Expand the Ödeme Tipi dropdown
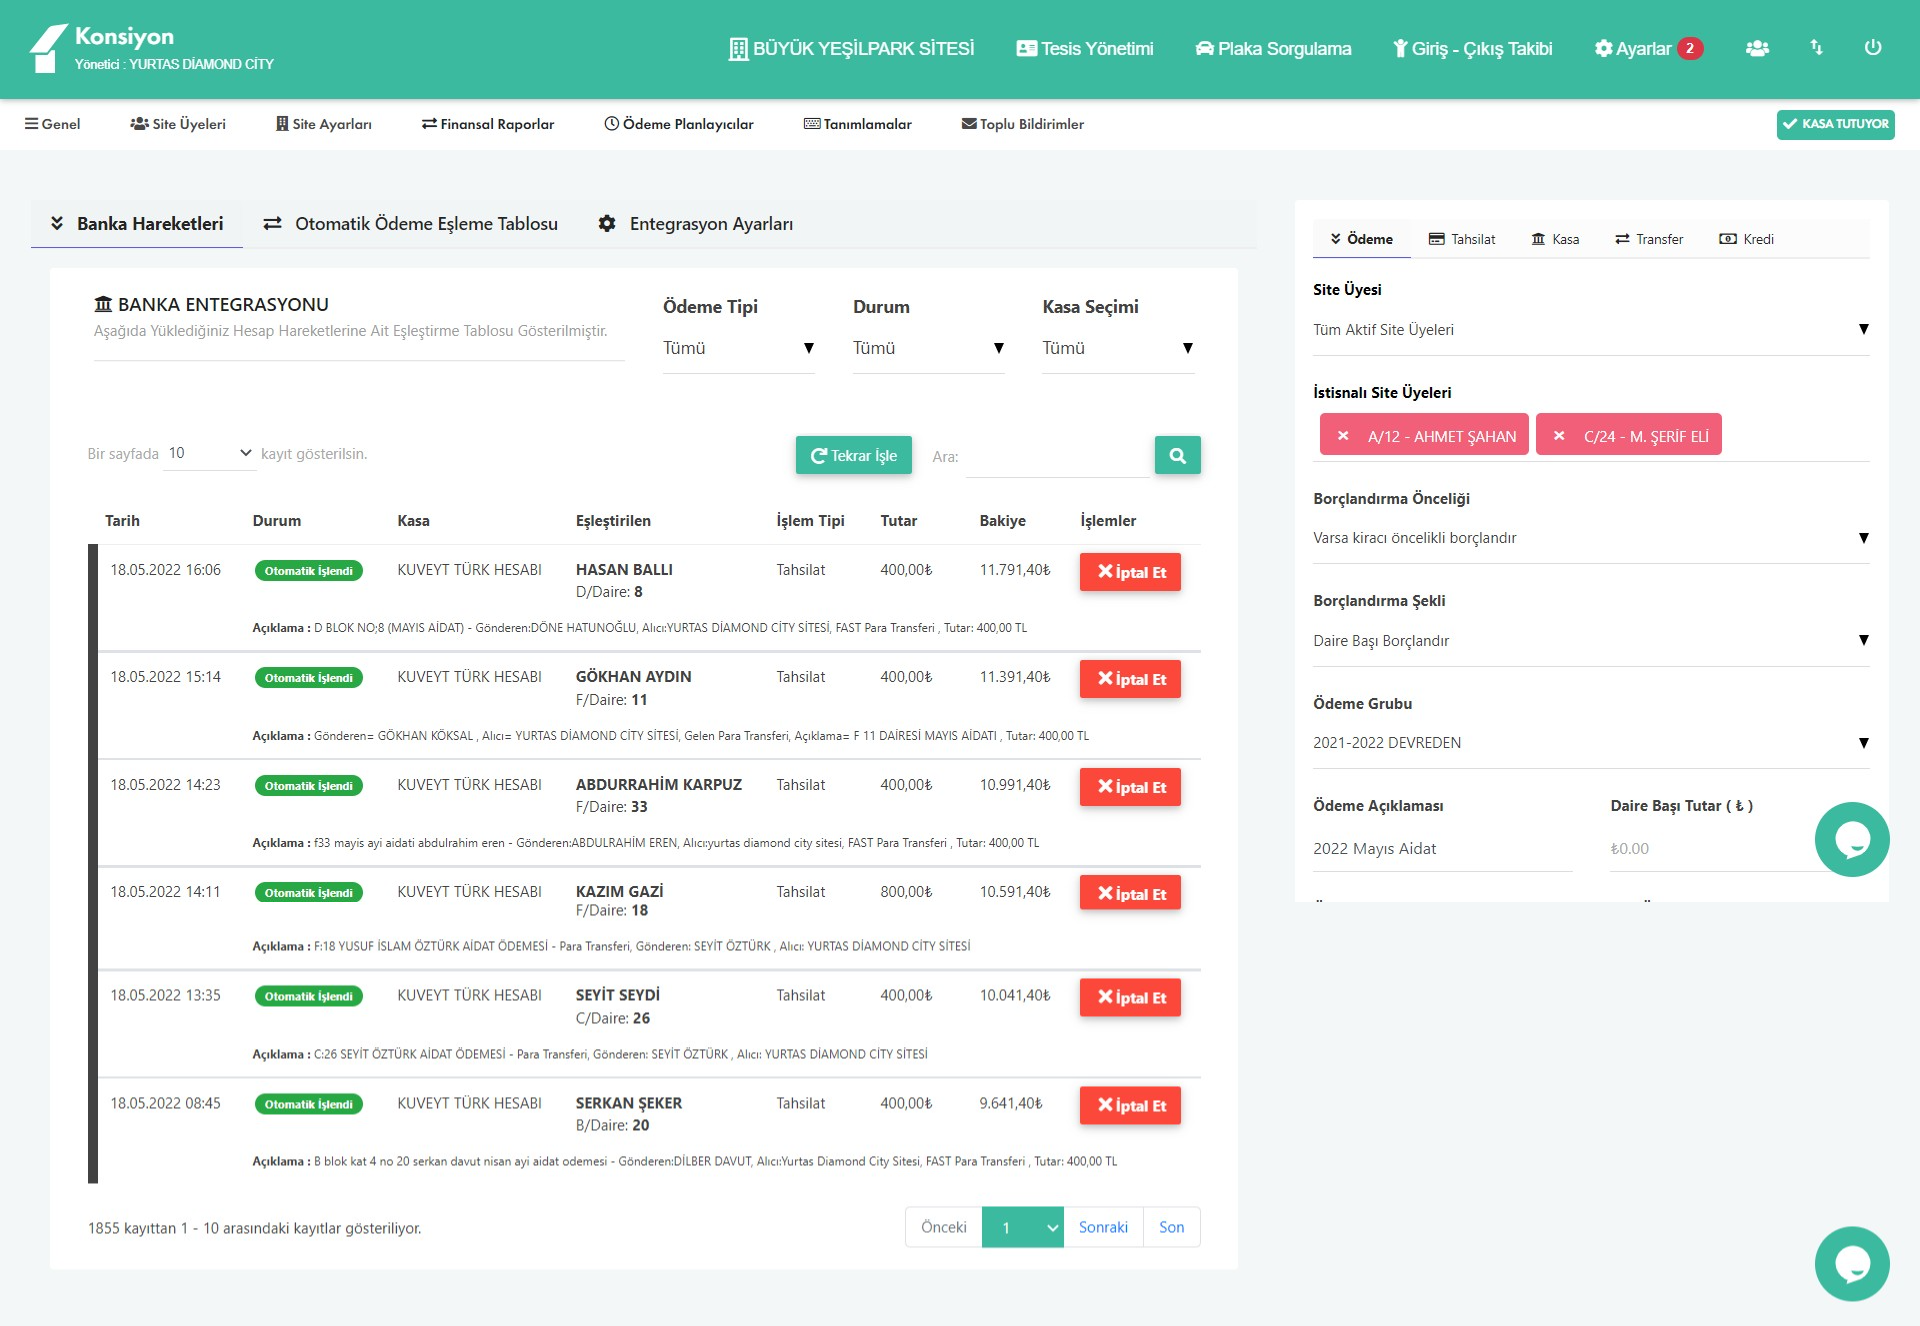Screen dimensions: 1920x1326 (738, 348)
